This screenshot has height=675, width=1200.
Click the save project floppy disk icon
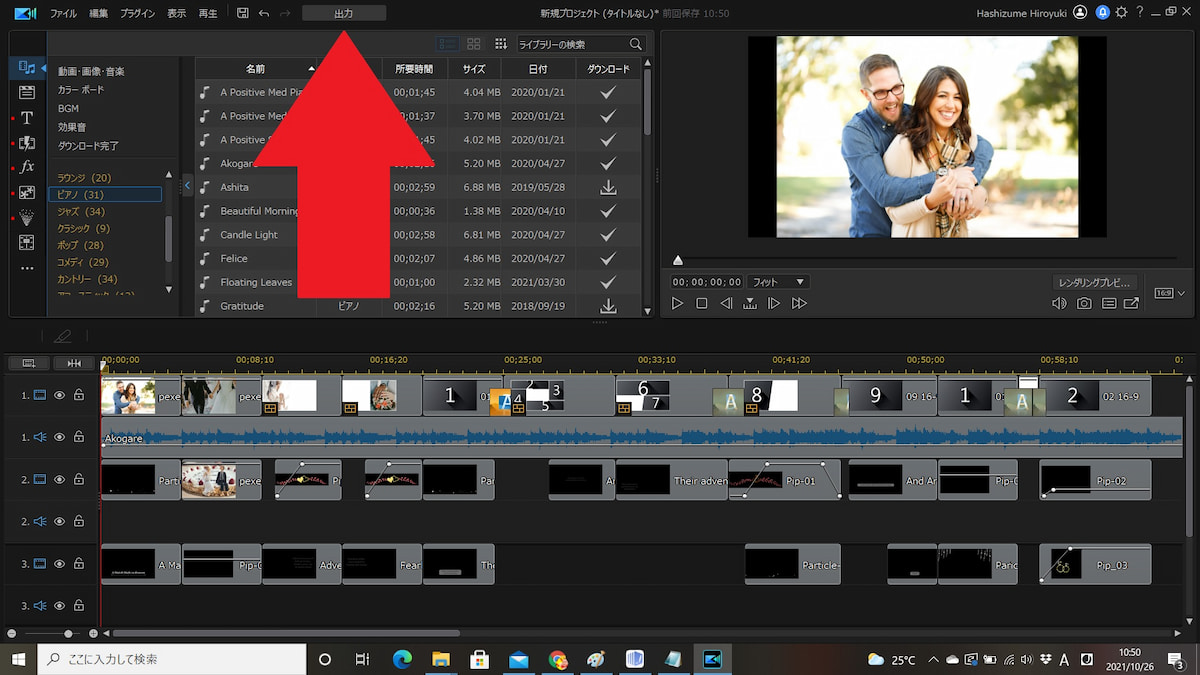coord(243,13)
